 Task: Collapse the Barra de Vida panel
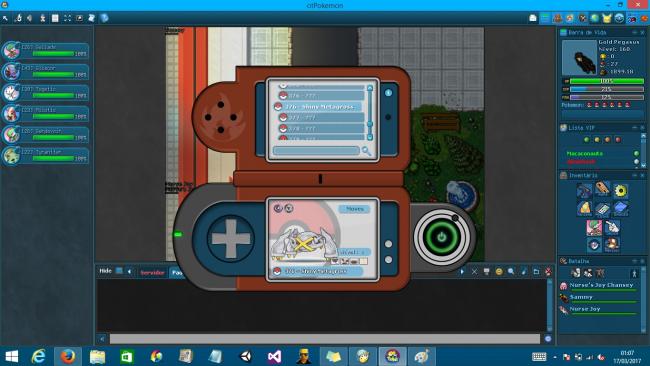[x=635, y=32]
